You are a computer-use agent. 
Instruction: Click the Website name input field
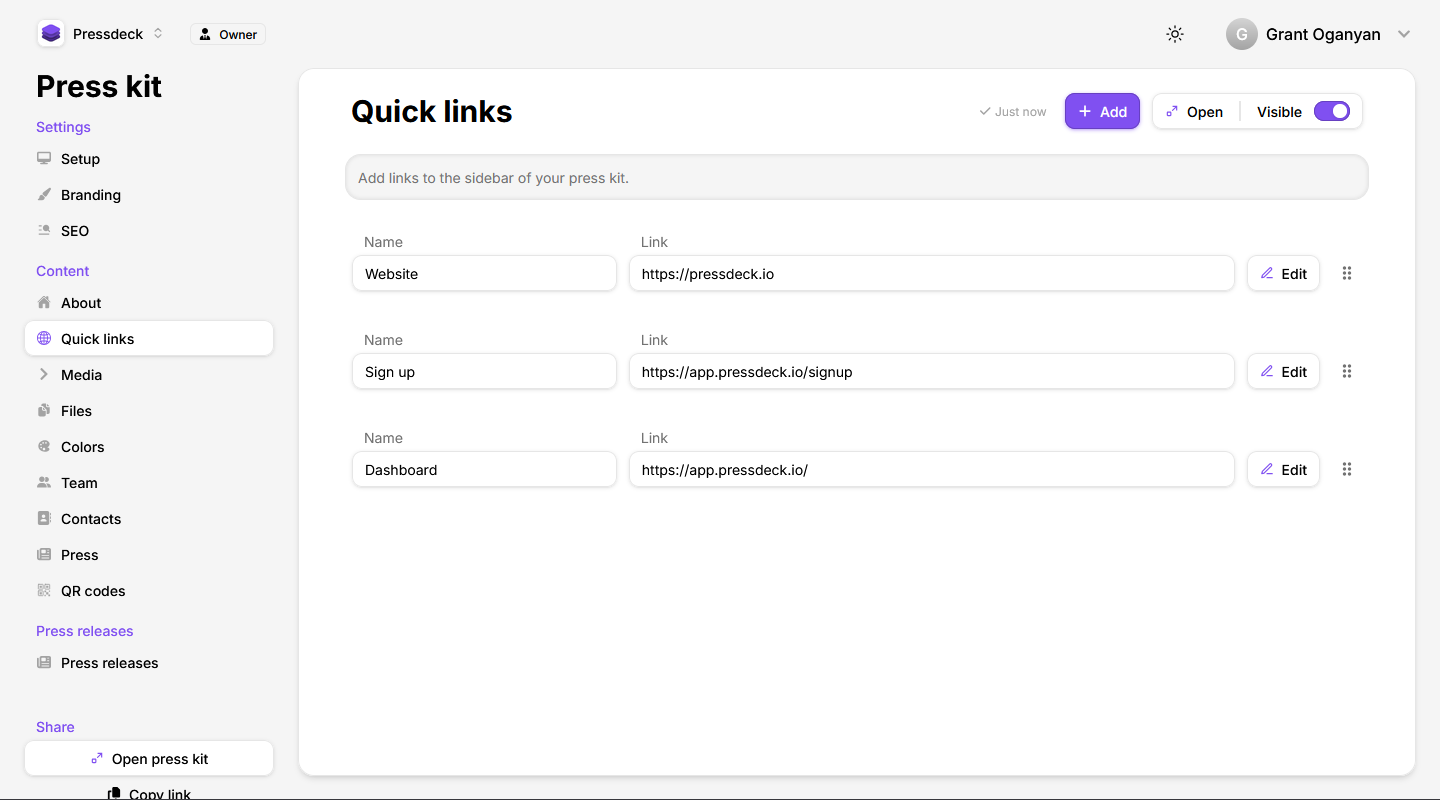point(484,273)
